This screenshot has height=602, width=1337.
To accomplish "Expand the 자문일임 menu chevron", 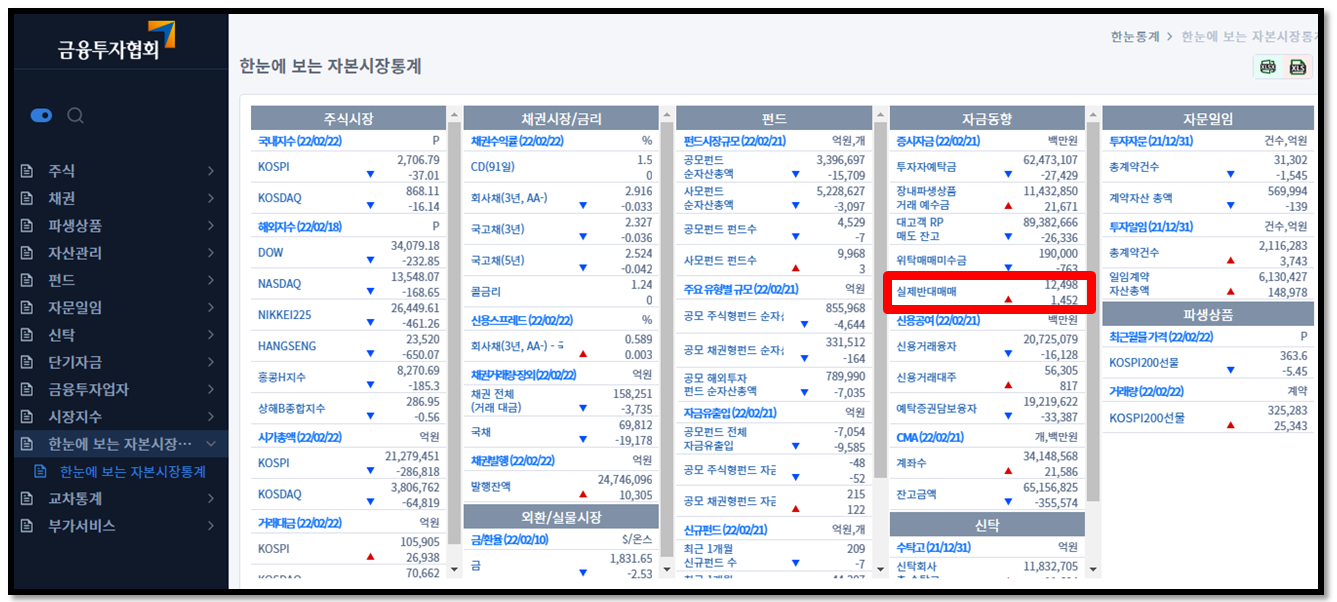I will [x=210, y=307].
